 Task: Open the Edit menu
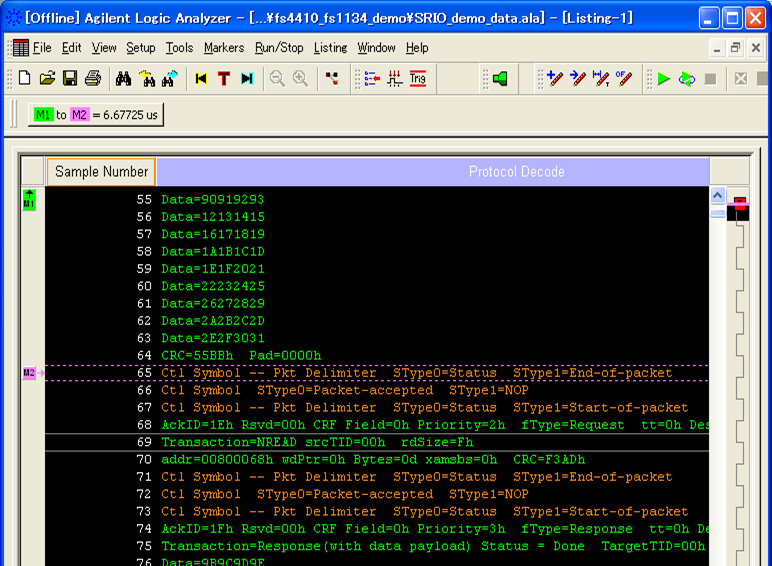71,48
